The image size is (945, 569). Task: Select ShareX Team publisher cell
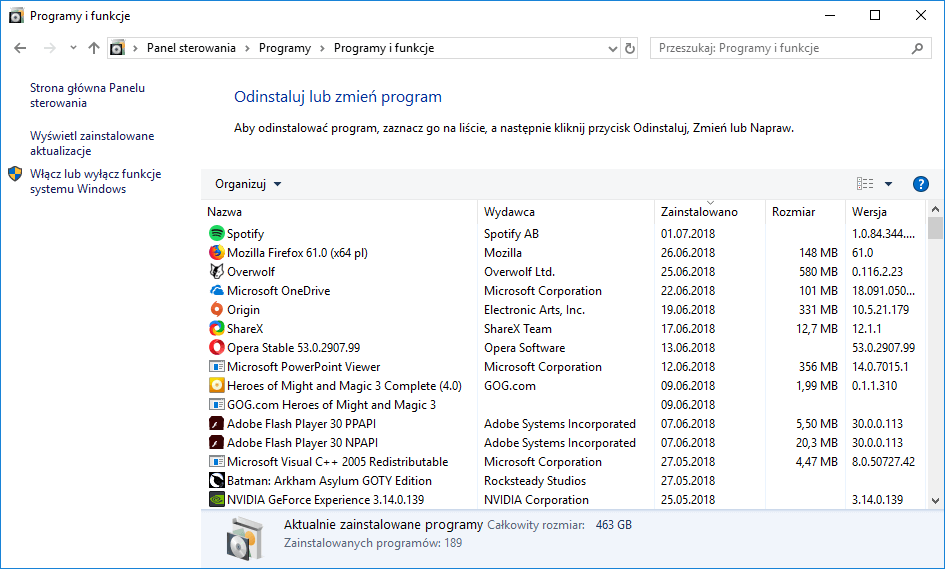tap(518, 329)
